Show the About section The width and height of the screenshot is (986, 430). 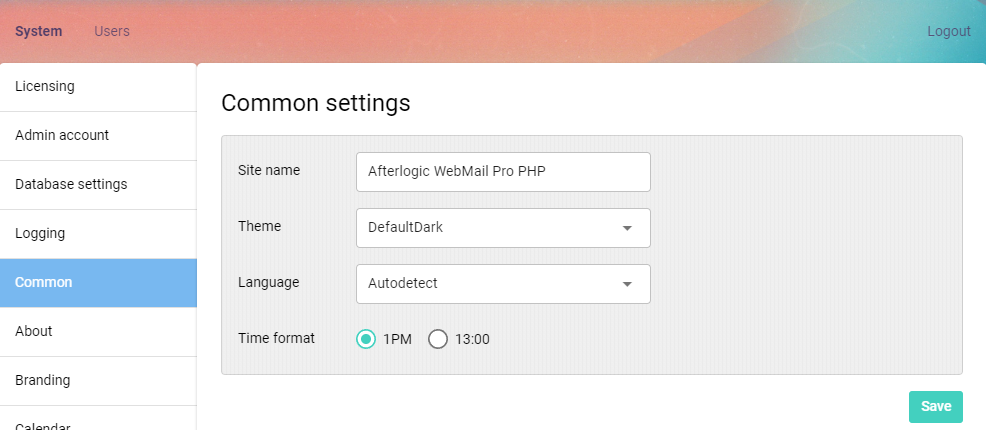(x=34, y=331)
